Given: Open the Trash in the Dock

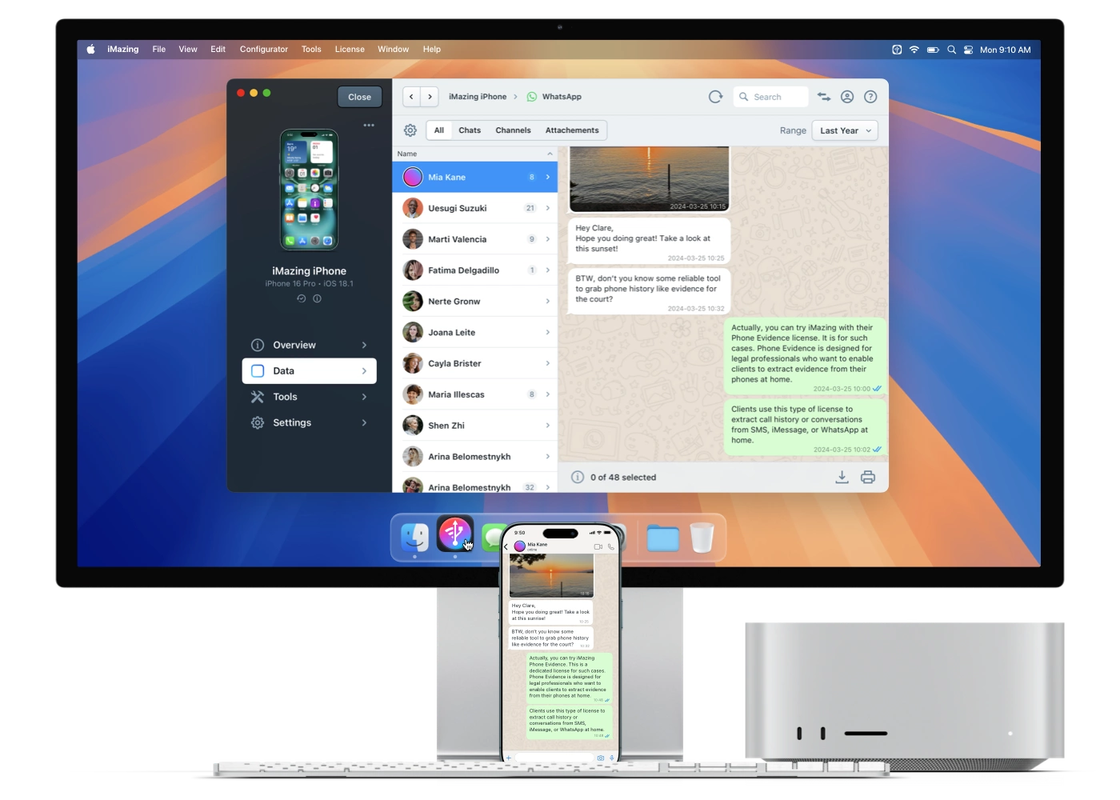Looking at the screenshot, I should pyautogui.click(x=702, y=537).
